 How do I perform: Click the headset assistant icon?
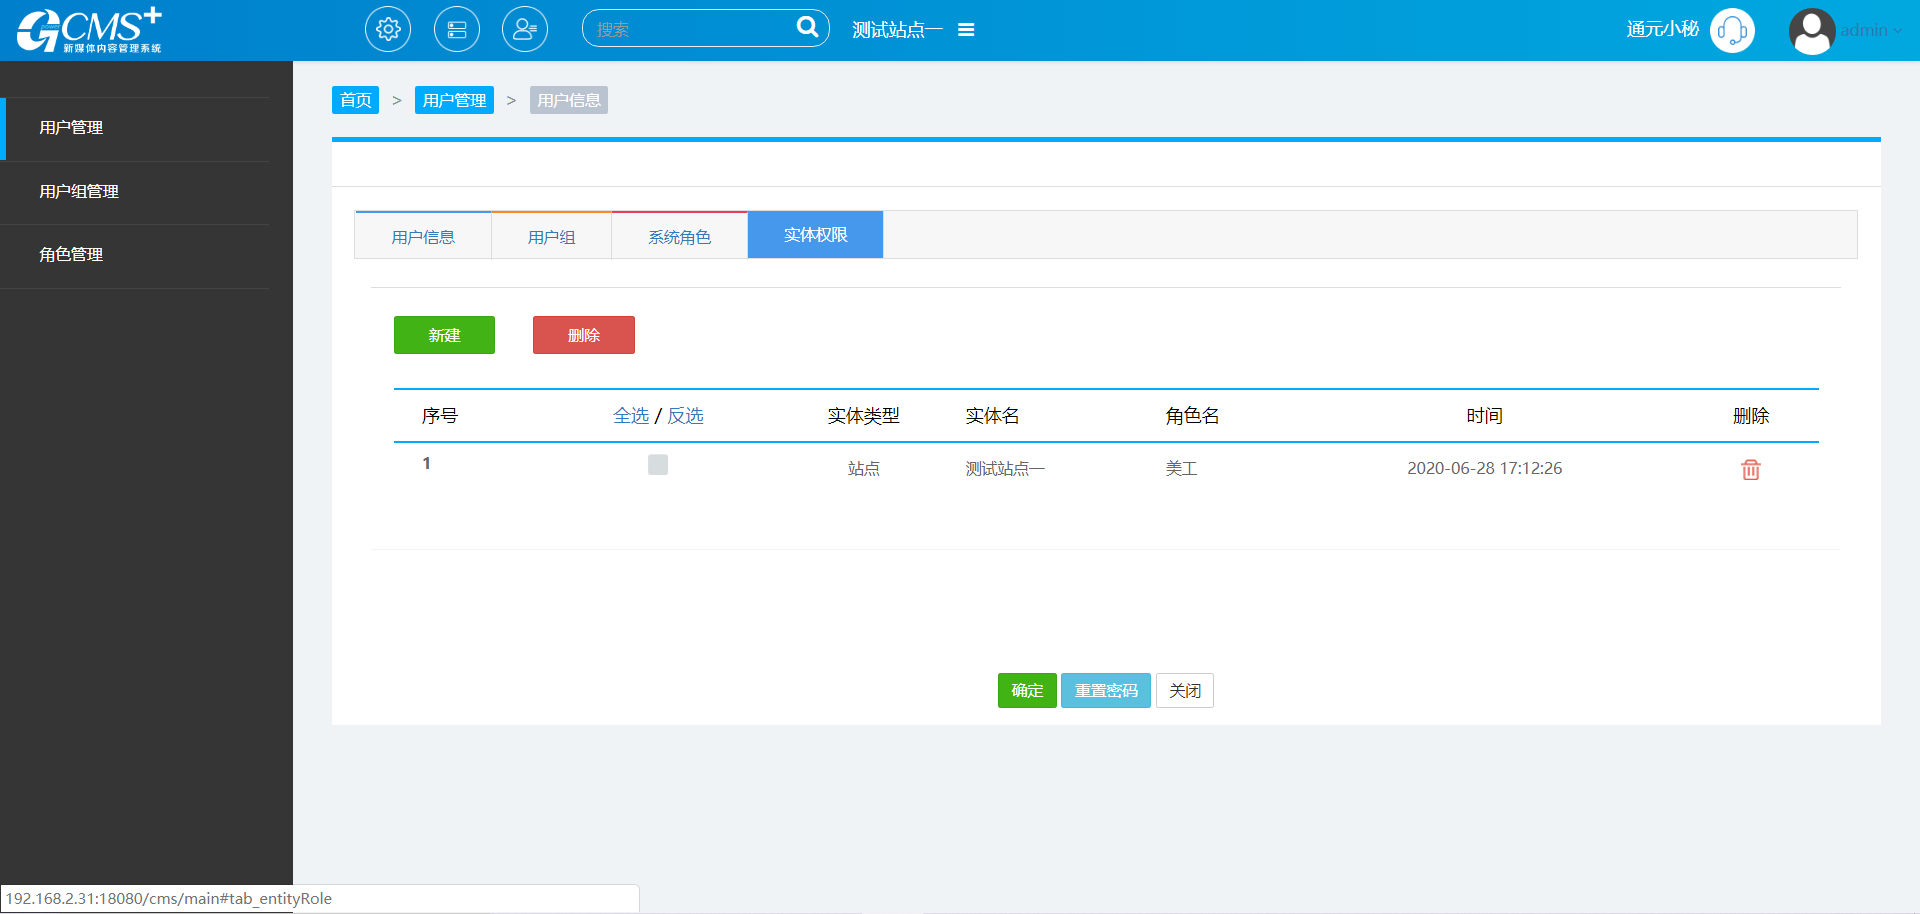(x=1732, y=31)
